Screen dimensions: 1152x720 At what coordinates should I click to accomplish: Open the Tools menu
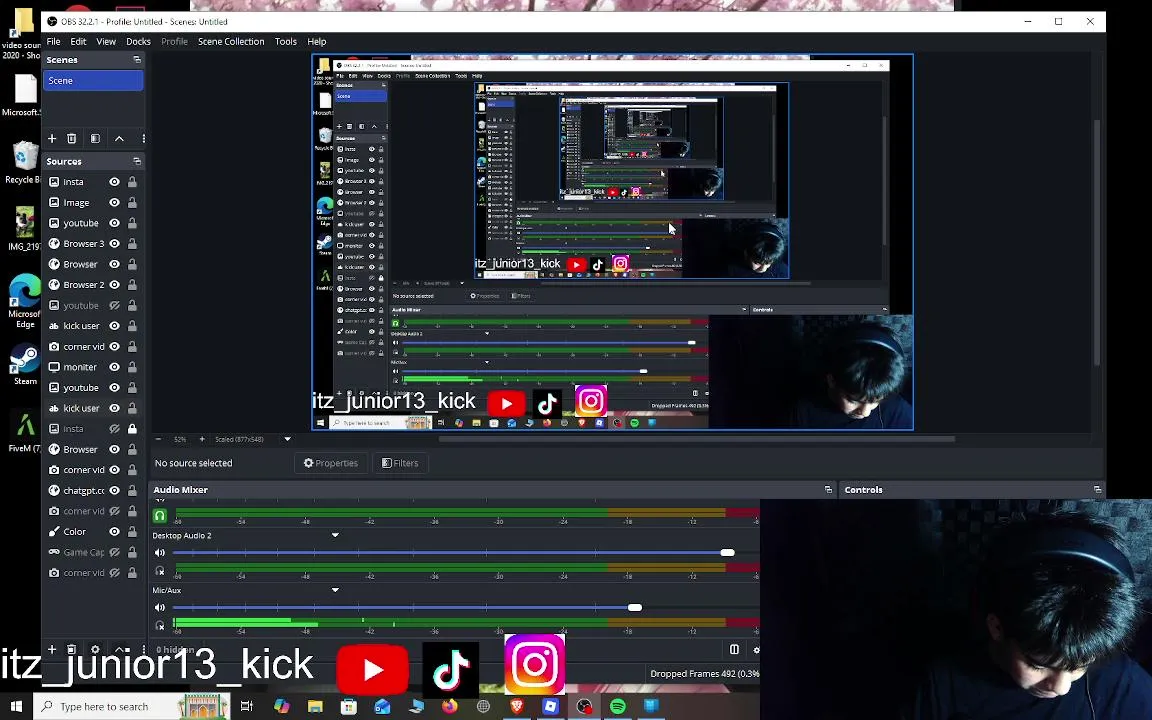(286, 41)
